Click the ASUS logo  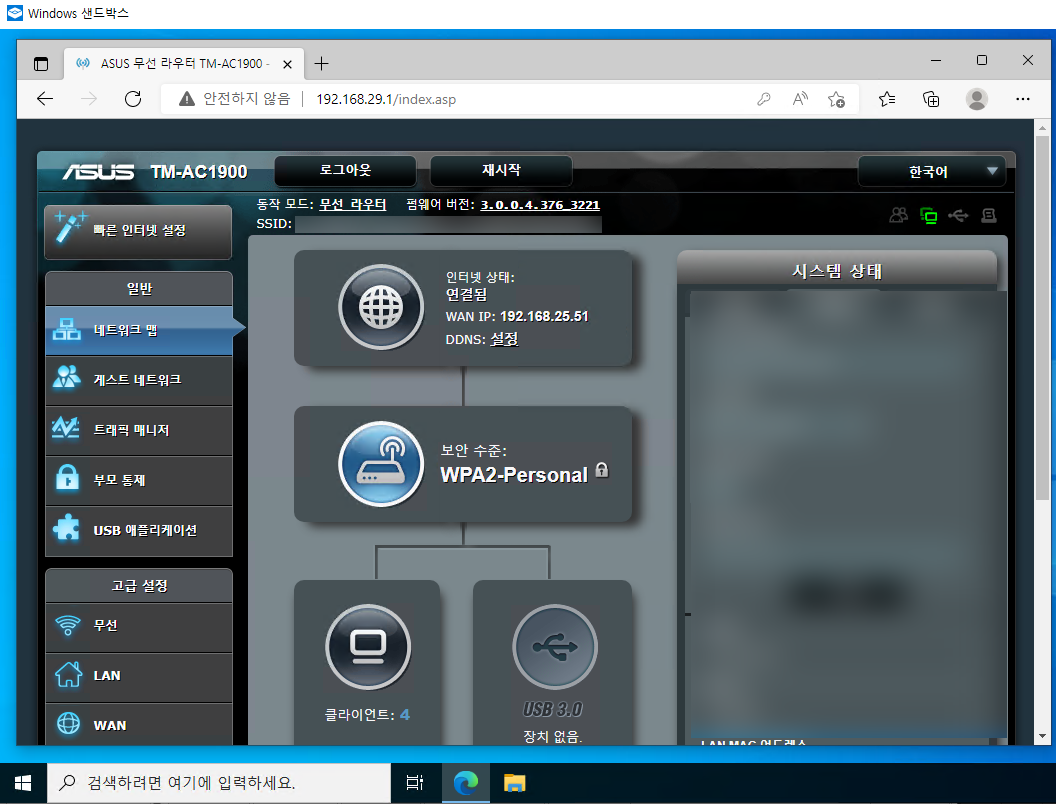point(99,172)
